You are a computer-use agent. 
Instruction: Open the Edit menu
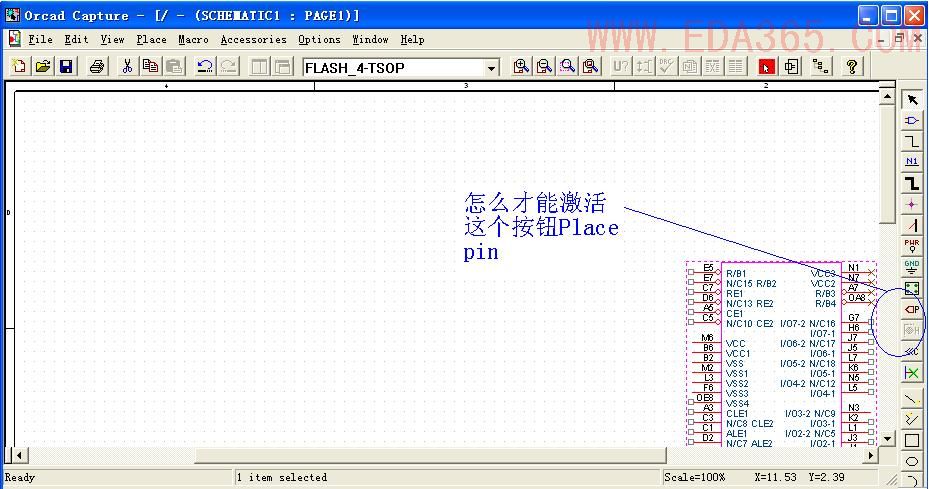76,40
